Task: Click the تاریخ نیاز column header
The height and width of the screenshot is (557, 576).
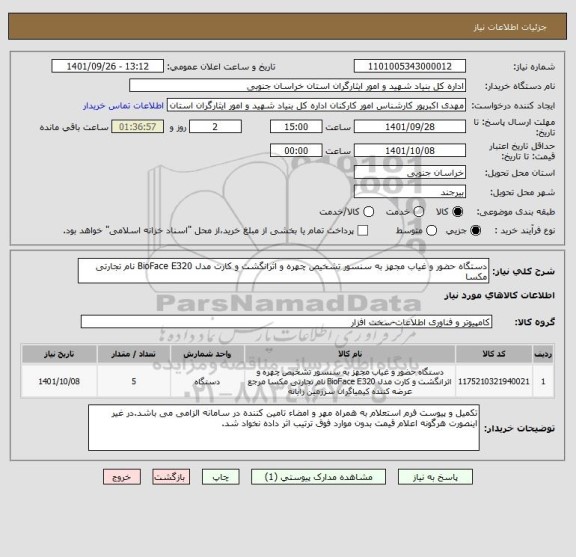Action: 59,354
